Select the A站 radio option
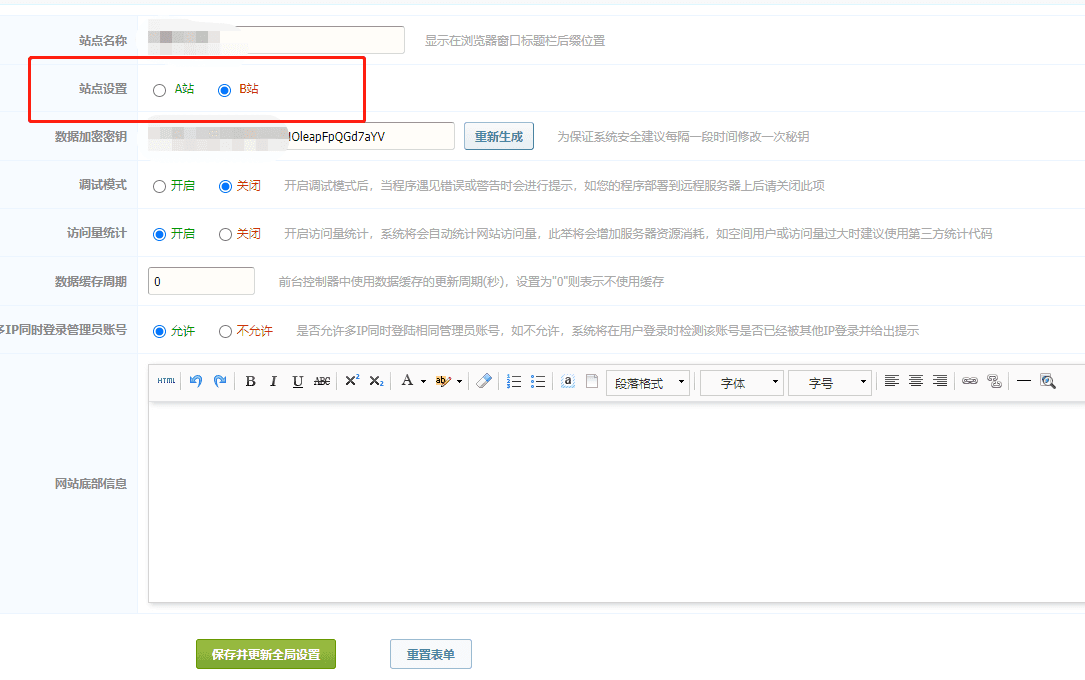The width and height of the screenshot is (1085, 680). pos(160,90)
